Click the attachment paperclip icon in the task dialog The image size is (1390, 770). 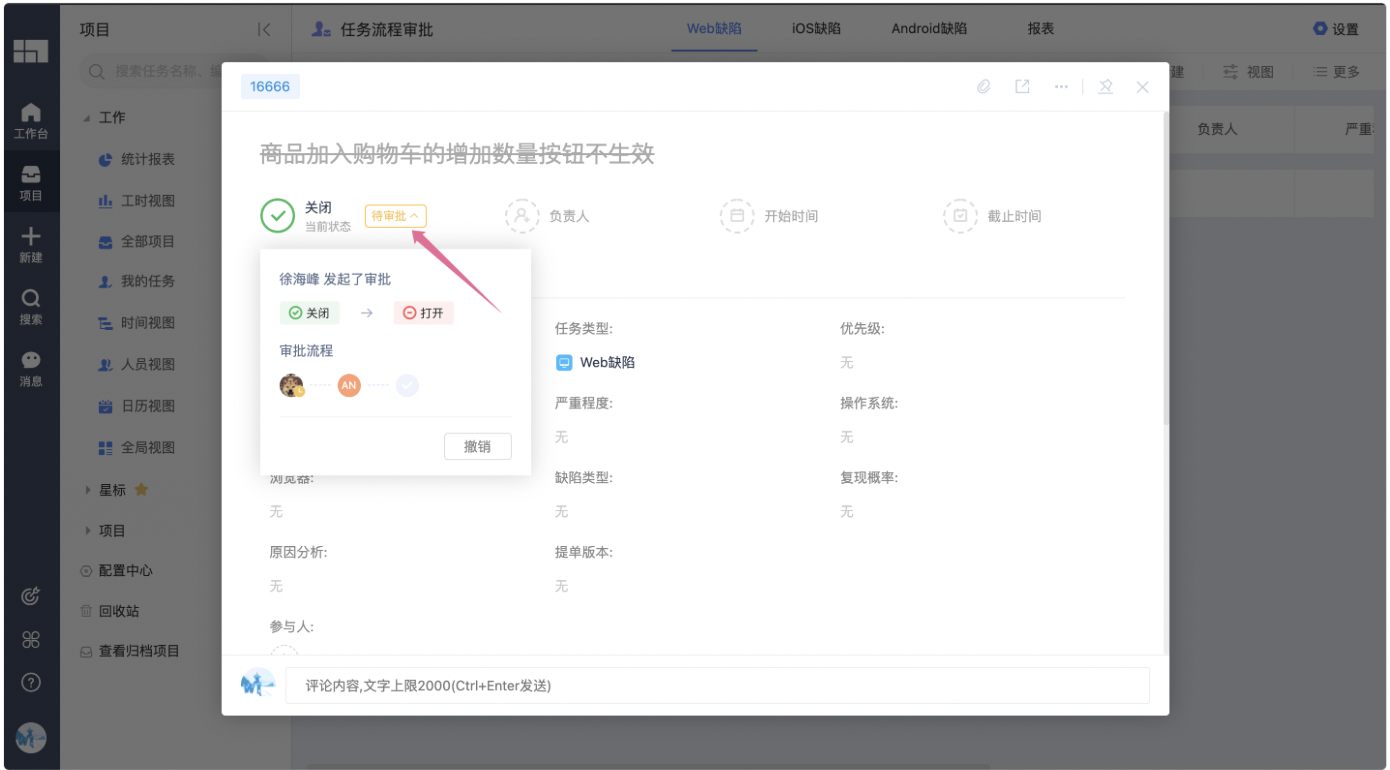984,87
